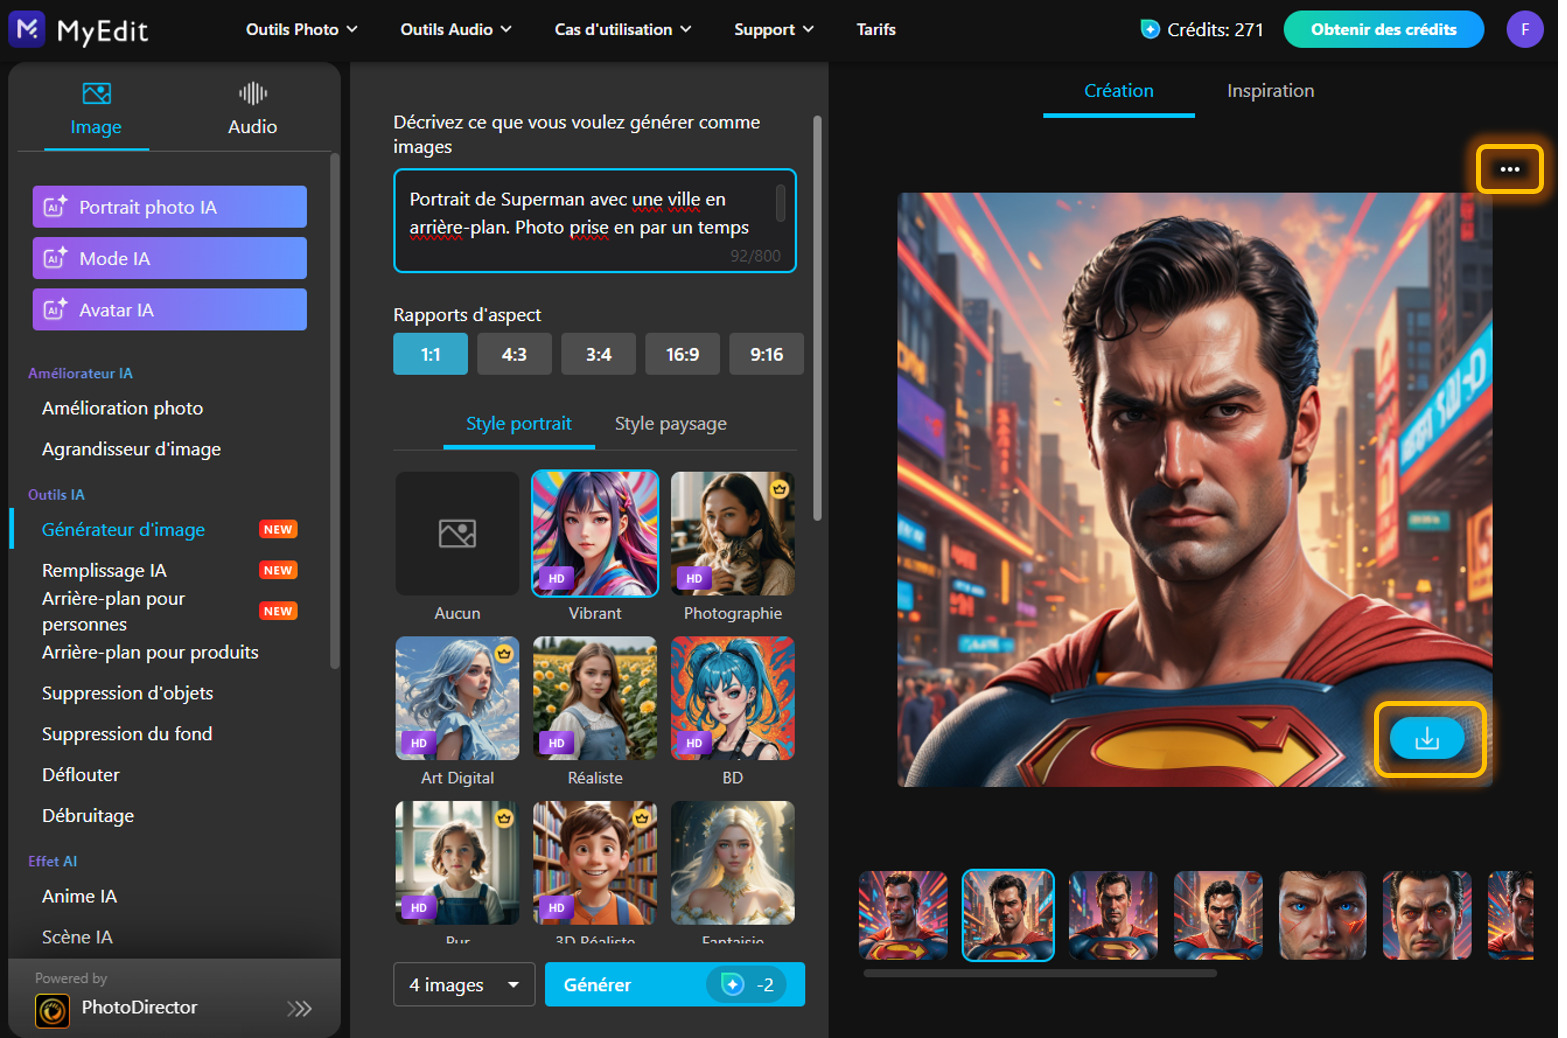Viewport: 1567px width, 1038px height.
Task: Click the Générer button
Action: coord(674,985)
